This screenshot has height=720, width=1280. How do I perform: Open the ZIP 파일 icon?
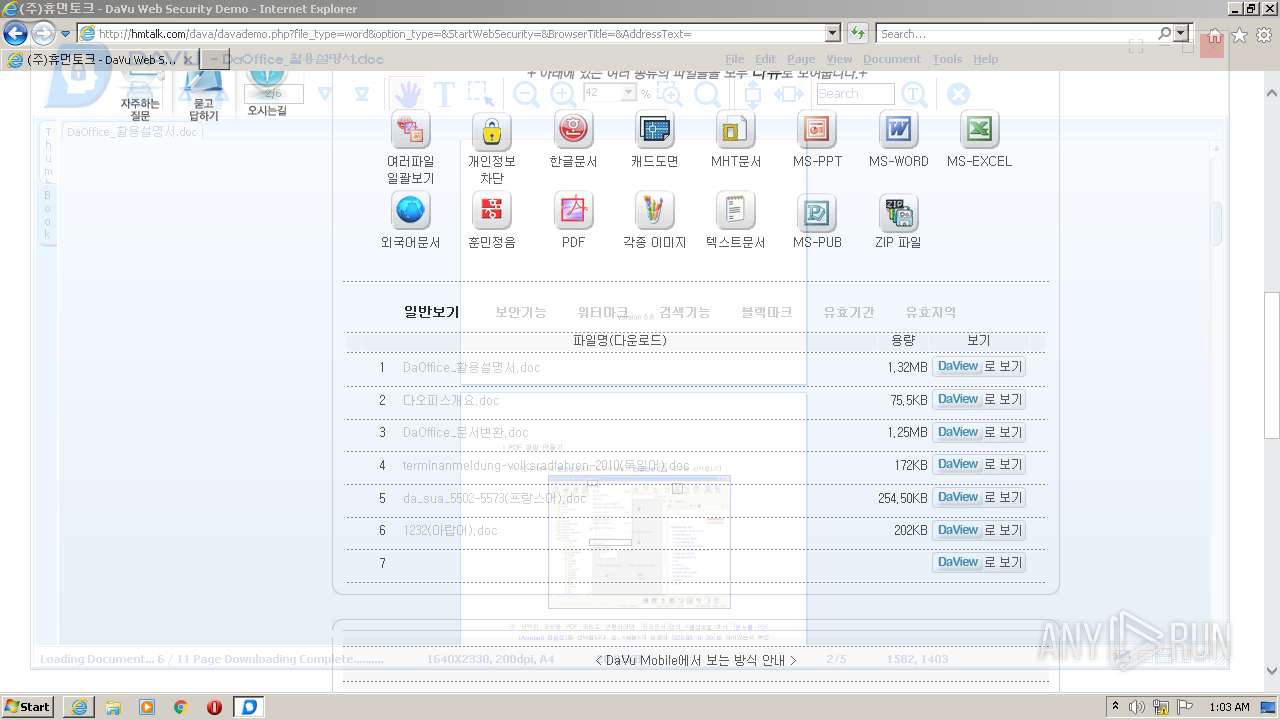[898, 211]
